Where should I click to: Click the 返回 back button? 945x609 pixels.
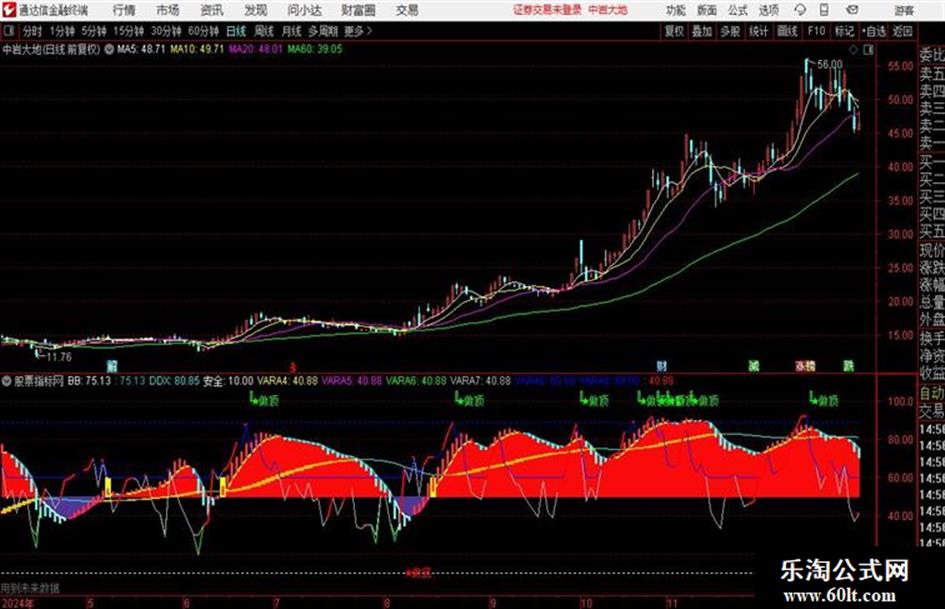[902, 31]
